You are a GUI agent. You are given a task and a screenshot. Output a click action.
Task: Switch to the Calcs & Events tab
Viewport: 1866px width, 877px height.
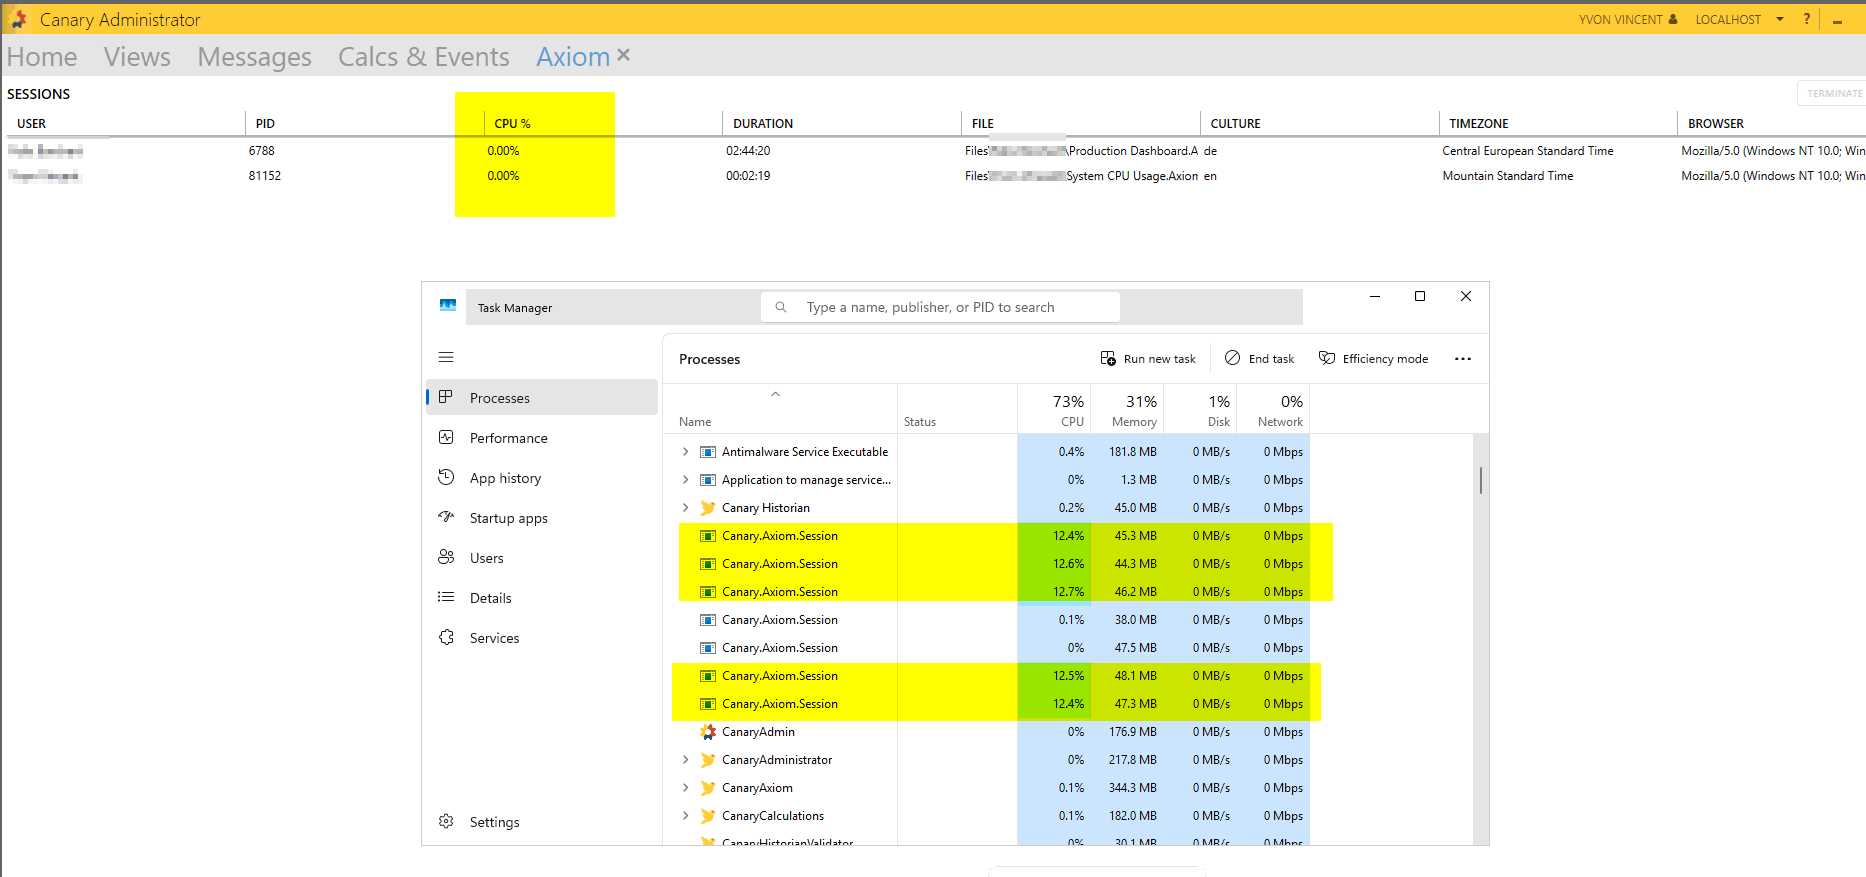coord(423,57)
